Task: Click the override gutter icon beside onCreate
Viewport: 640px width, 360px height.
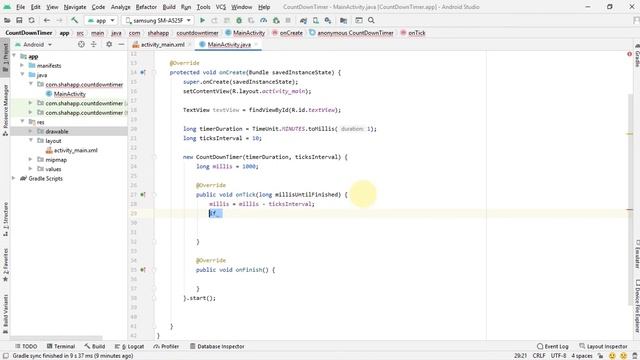Action: click(143, 72)
